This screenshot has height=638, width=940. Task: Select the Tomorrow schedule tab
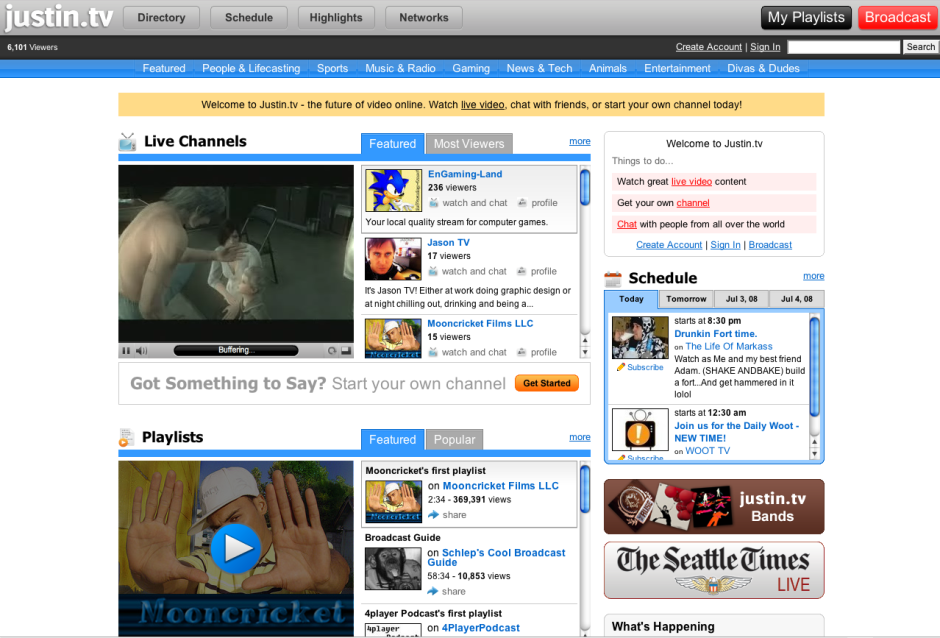(x=686, y=299)
